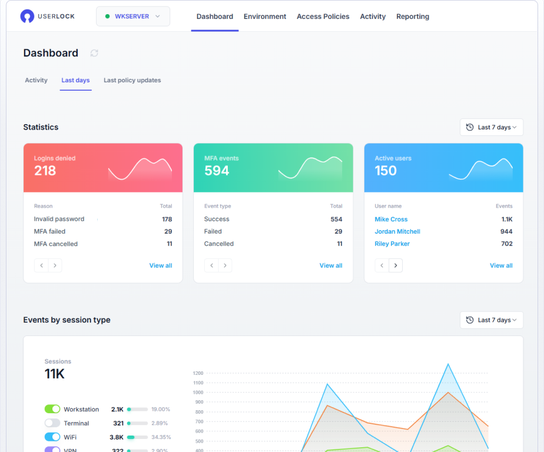Image resolution: width=544 pixels, height=452 pixels.
Task: Open Events by session type Last 7 days dropdown
Action: click(x=491, y=320)
